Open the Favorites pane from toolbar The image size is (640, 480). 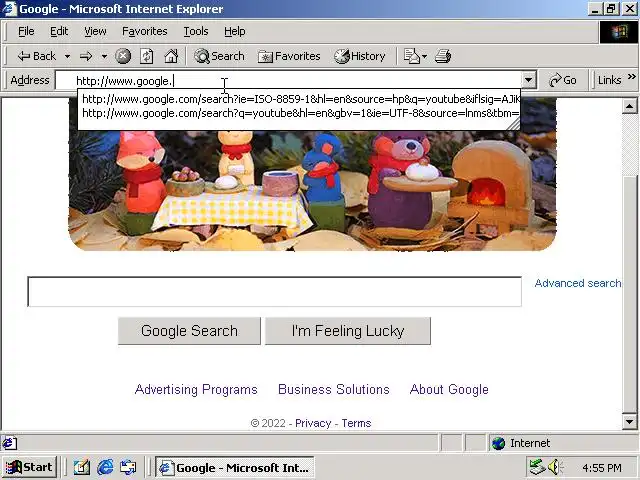289,56
